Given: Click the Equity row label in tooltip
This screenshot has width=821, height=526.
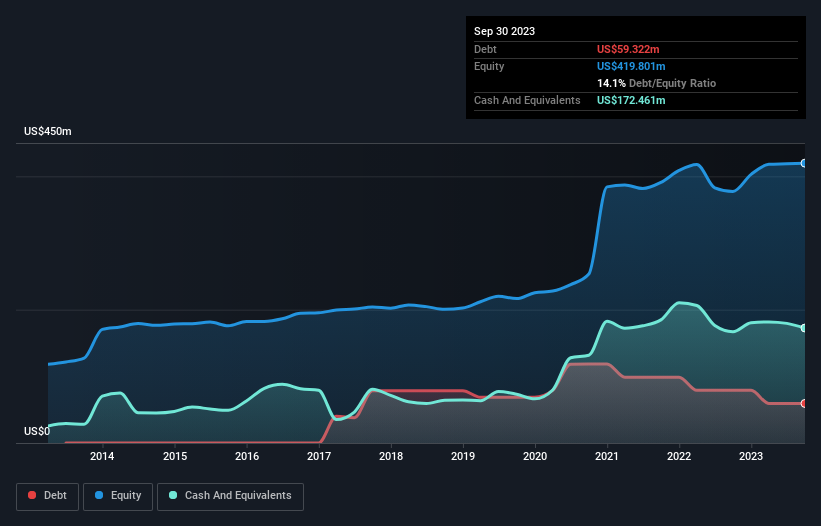Looking at the screenshot, I should (489, 66).
